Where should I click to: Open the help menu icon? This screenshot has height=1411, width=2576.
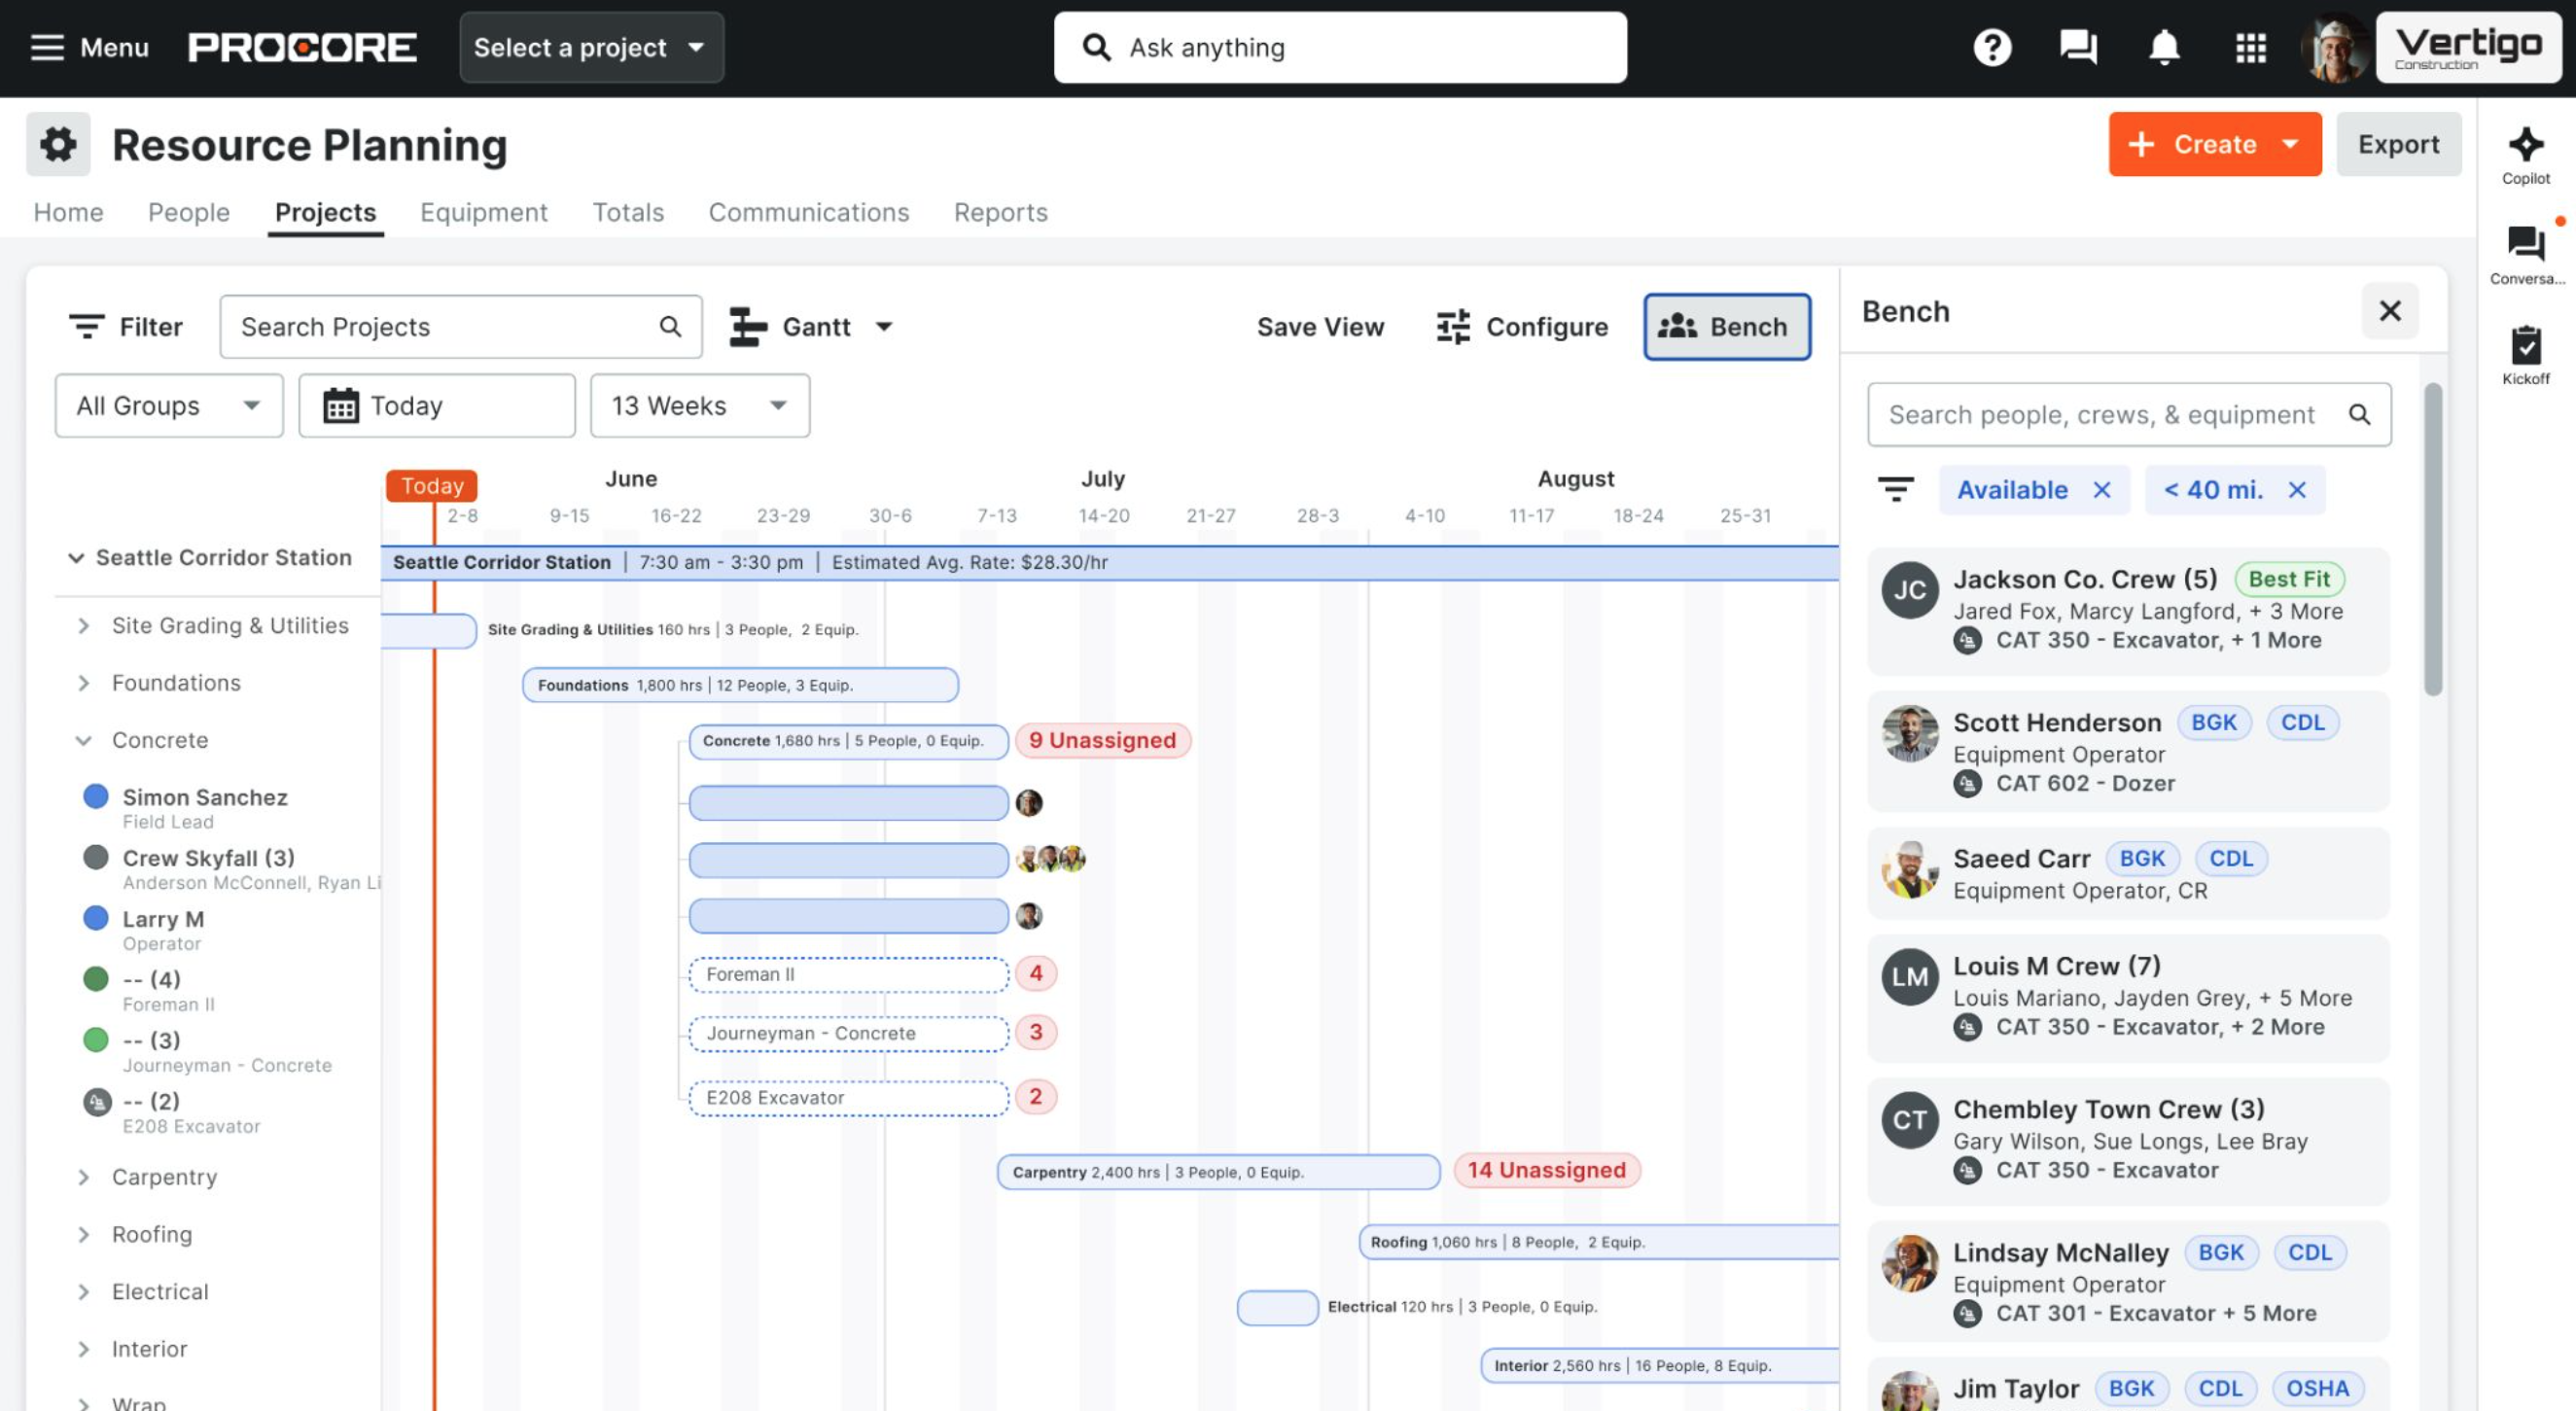[1991, 47]
